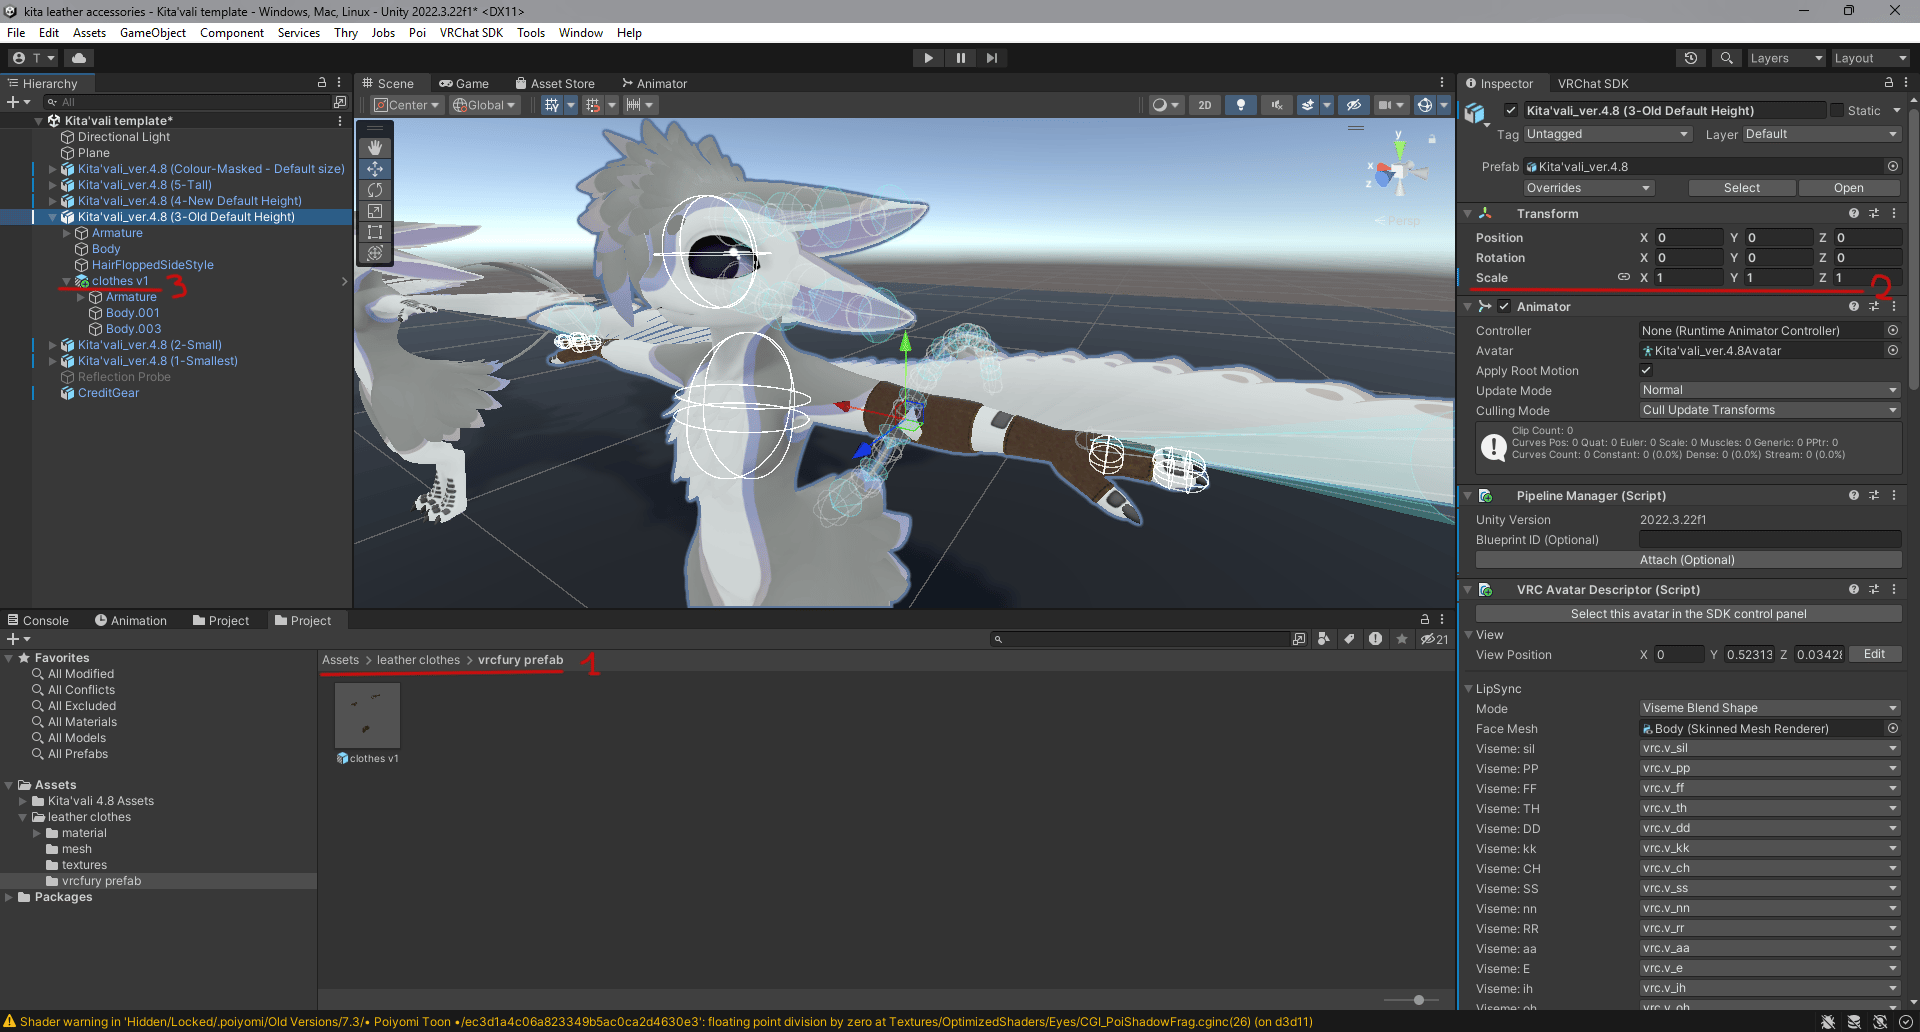Disable the Animator component checkbox
Image resolution: width=1920 pixels, height=1032 pixels.
point(1504,307)
